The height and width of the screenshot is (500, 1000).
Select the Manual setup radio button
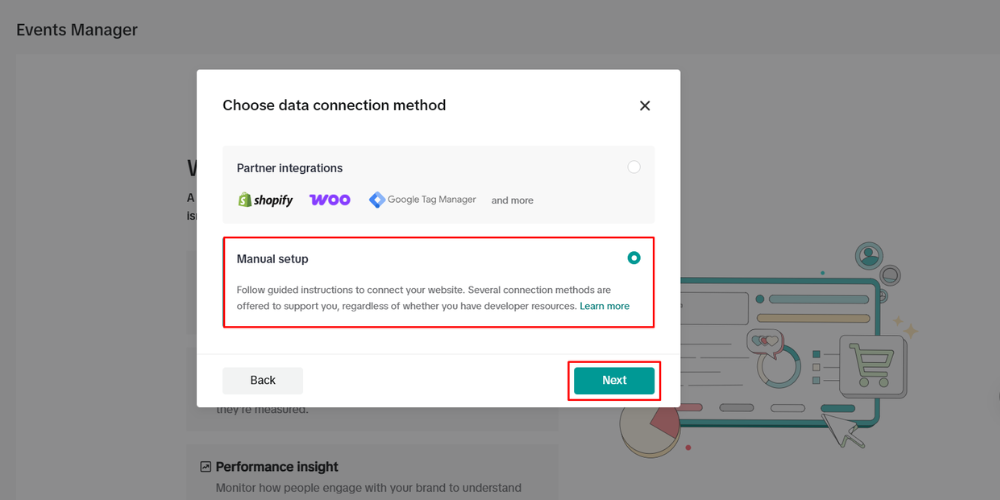coord(634,258)
